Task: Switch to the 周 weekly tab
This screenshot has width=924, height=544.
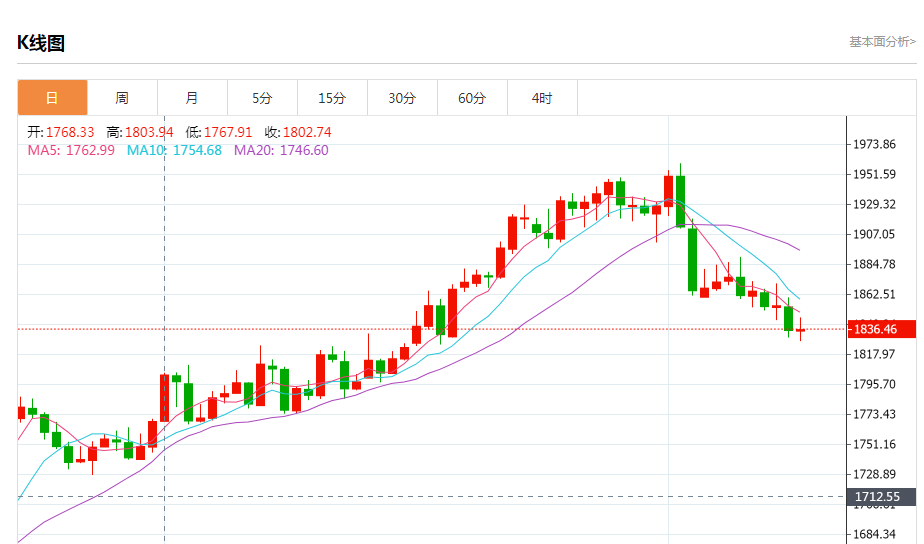Action: point(122,98)
